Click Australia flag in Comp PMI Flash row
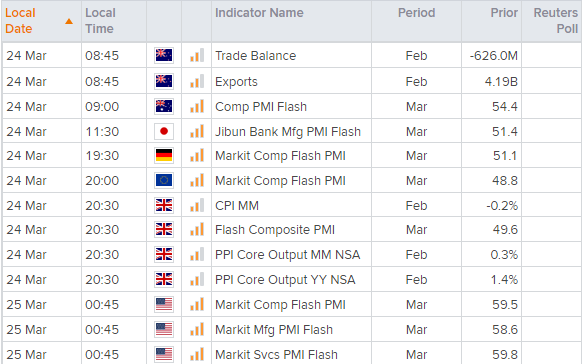Image resolution: width=582 pixels, height=364 pixels. (x=164, y=106)
